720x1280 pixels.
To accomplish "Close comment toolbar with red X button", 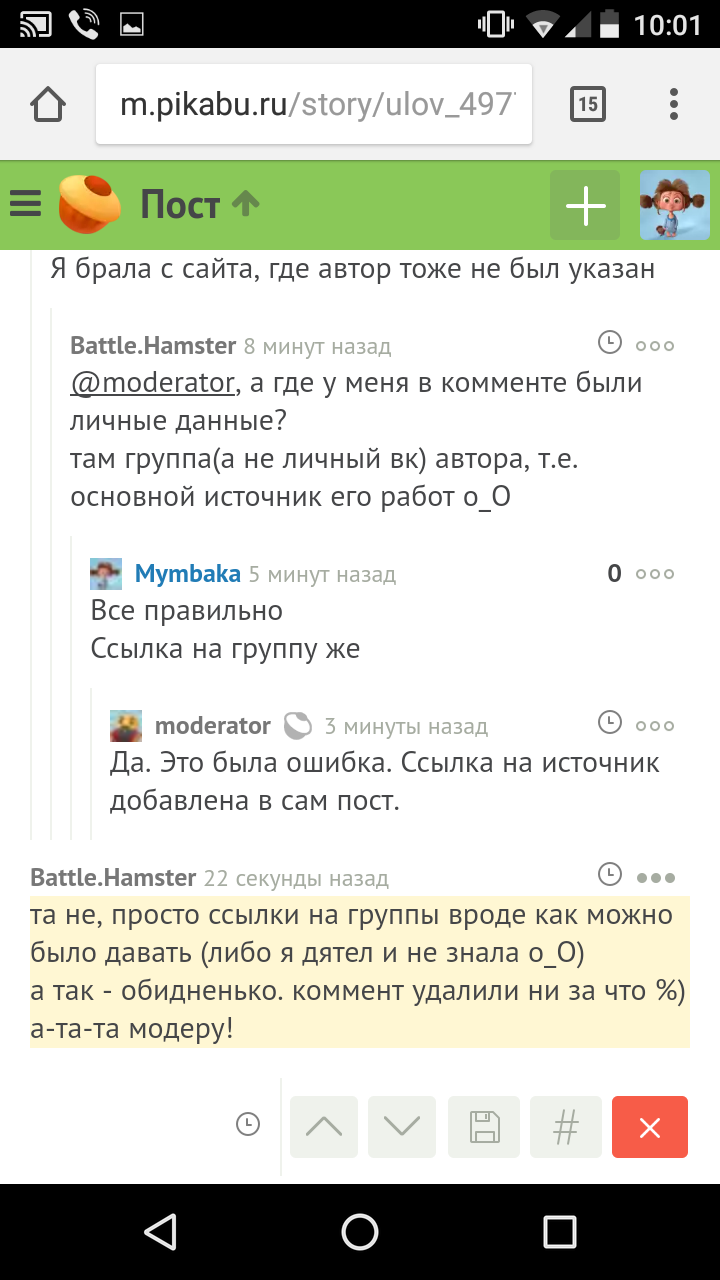I will [650, 1127].
